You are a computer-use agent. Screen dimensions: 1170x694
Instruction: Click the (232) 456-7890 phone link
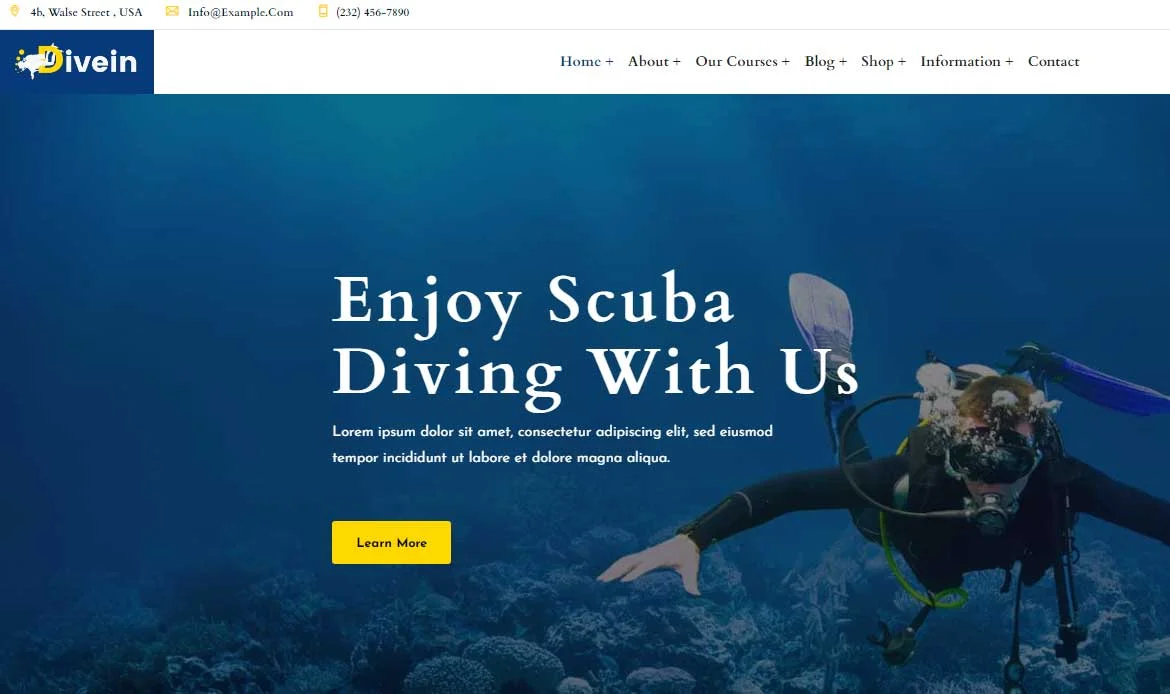point(372,12)
